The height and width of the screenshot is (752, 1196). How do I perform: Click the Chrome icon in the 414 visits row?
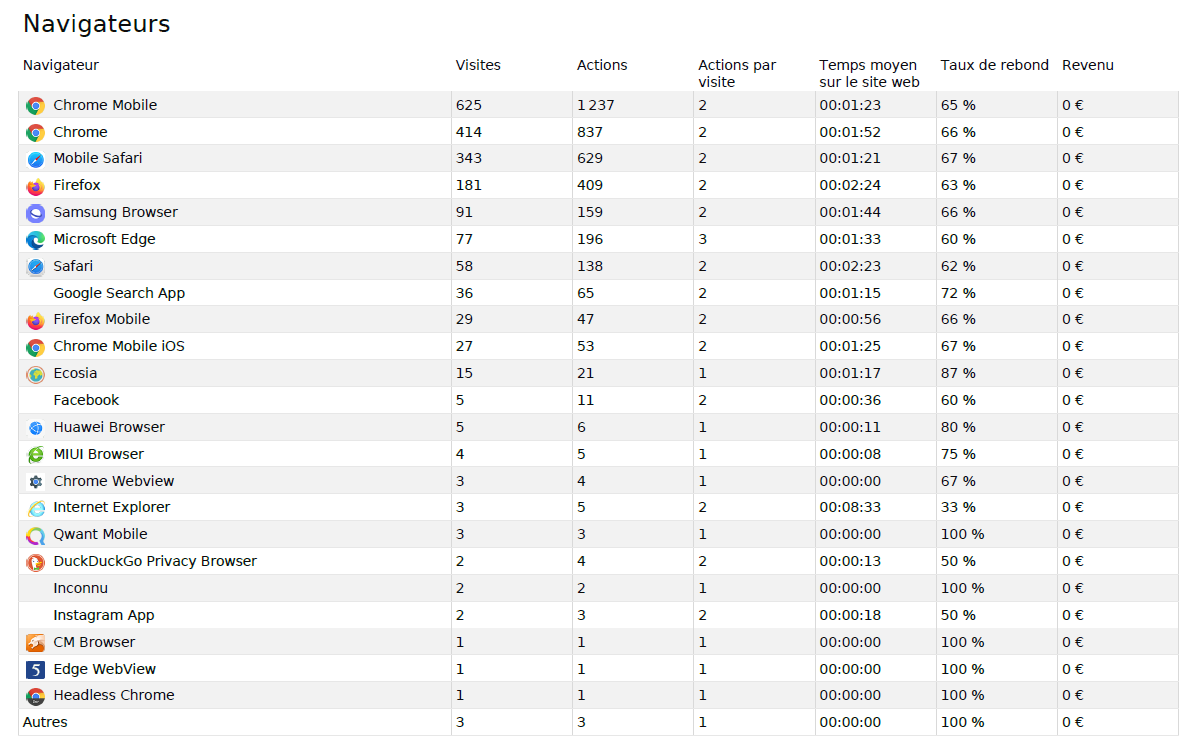(35, 133)
